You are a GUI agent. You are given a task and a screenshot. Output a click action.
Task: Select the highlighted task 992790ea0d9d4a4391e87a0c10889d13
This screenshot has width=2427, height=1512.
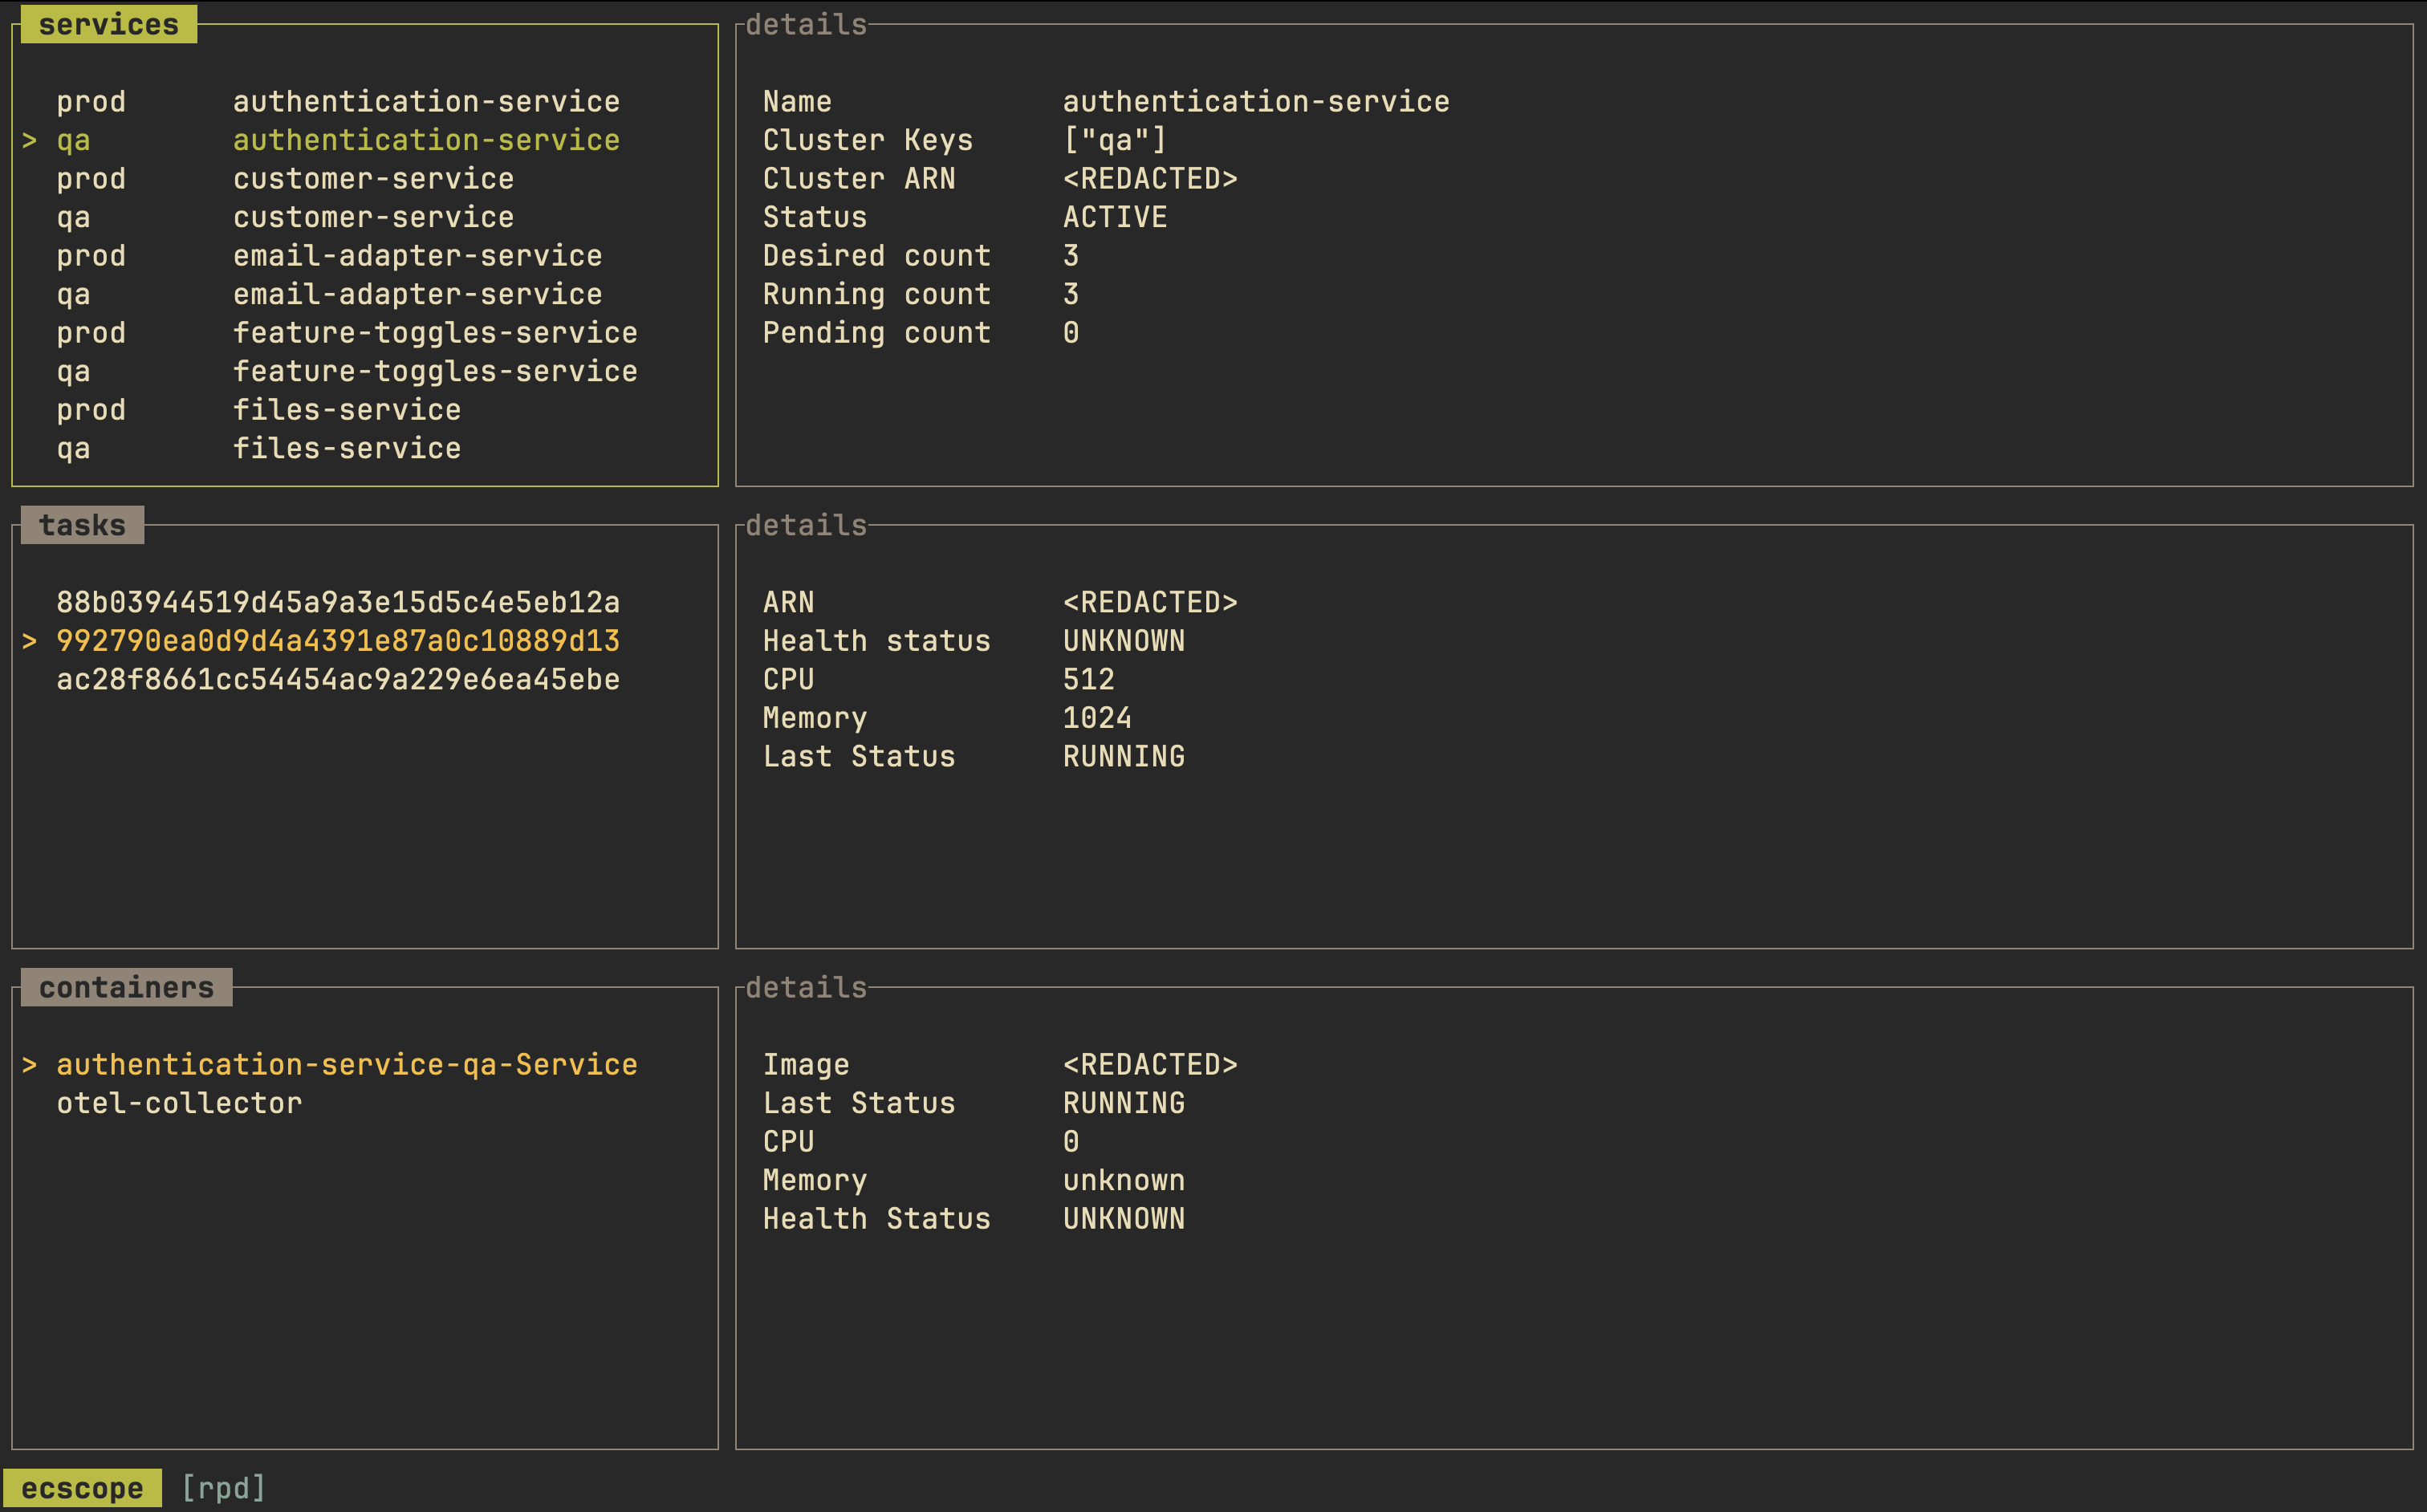[x=338, y=641]
